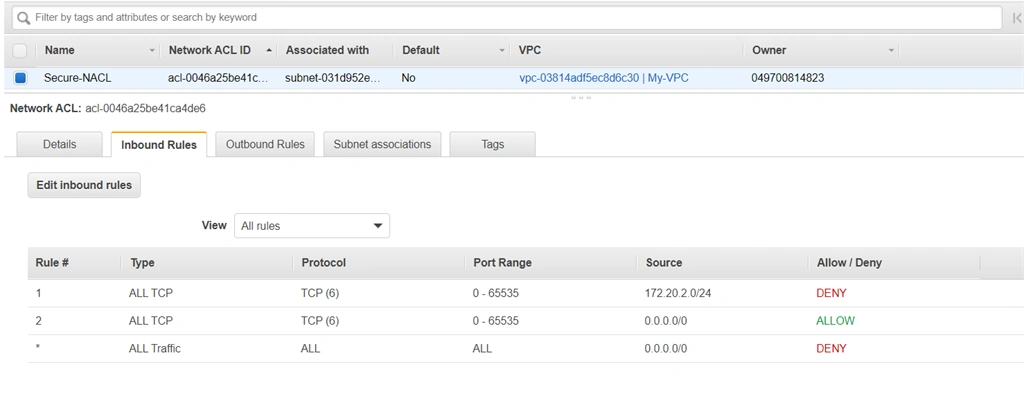This screenshot has width=1024, height=396.
Task: Click the DENY value of the * rule
Action: pyautogui.click(x=831, y=348)
